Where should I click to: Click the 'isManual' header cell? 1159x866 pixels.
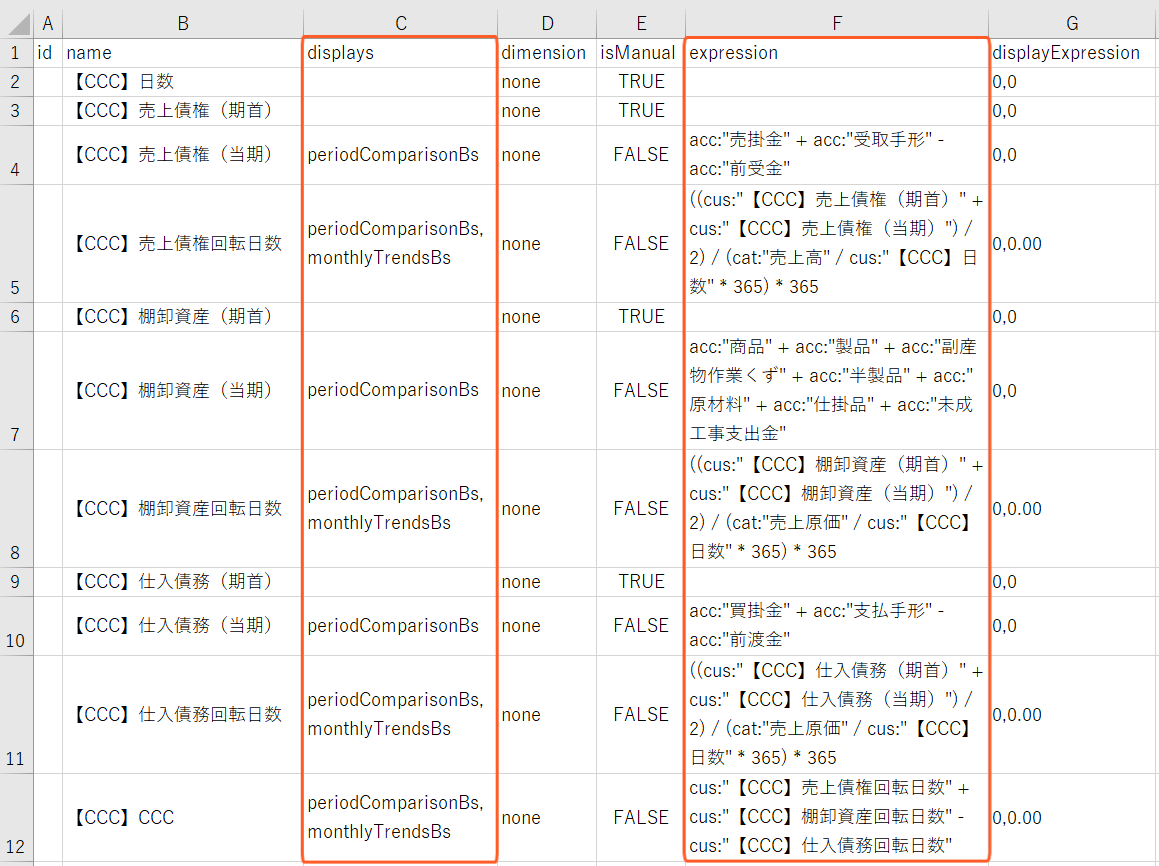point(641,52)
